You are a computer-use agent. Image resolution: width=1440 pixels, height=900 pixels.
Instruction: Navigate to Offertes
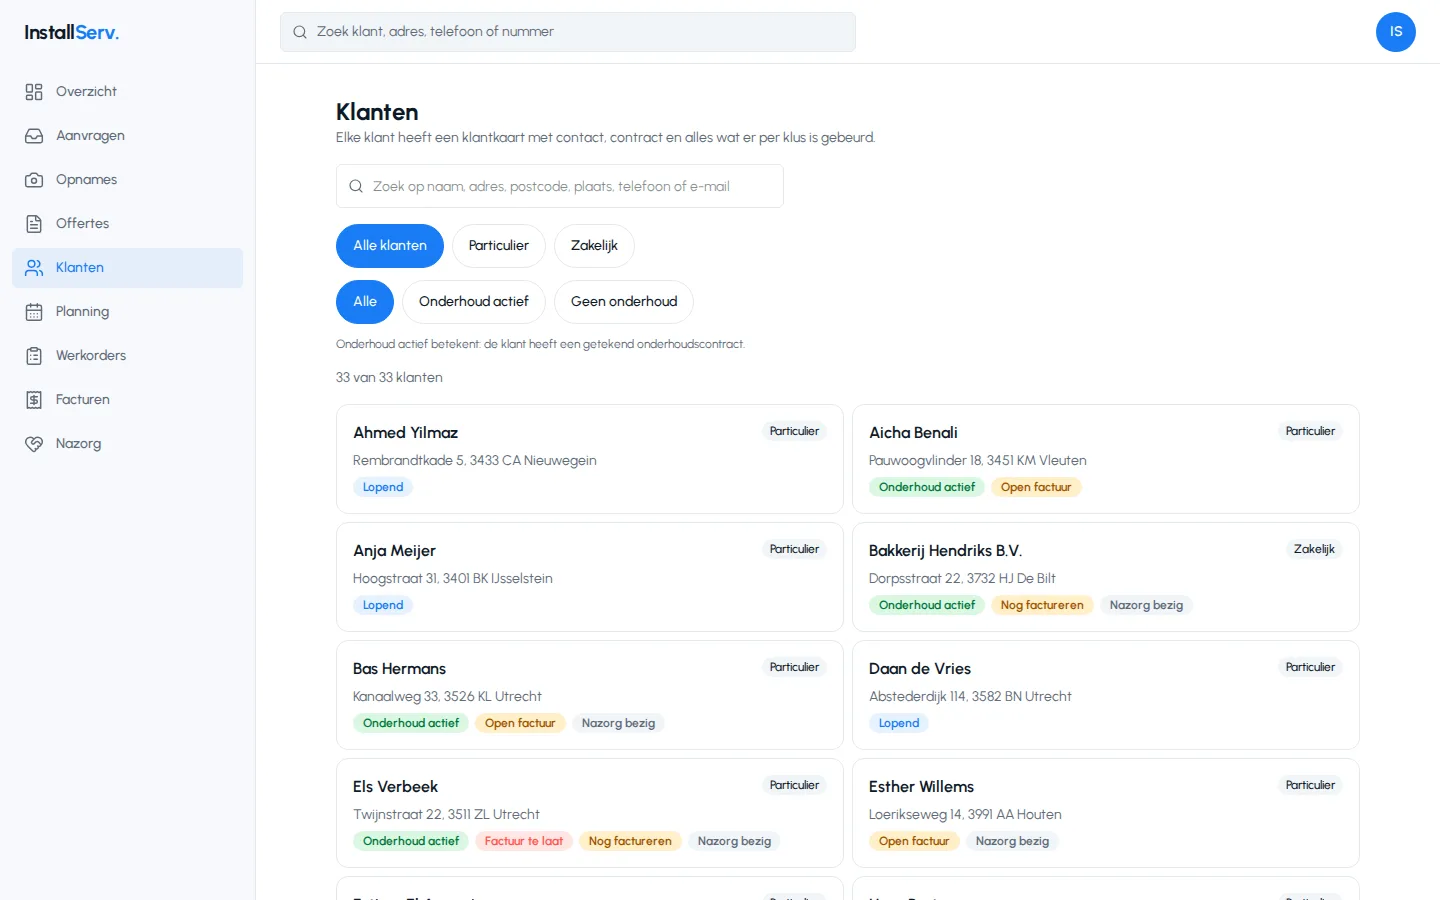[x=127, y=224]
